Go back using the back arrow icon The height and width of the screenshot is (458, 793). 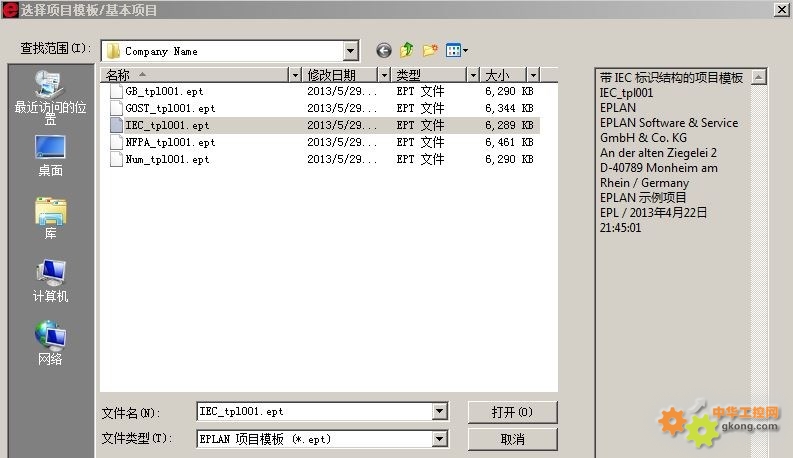384,51
